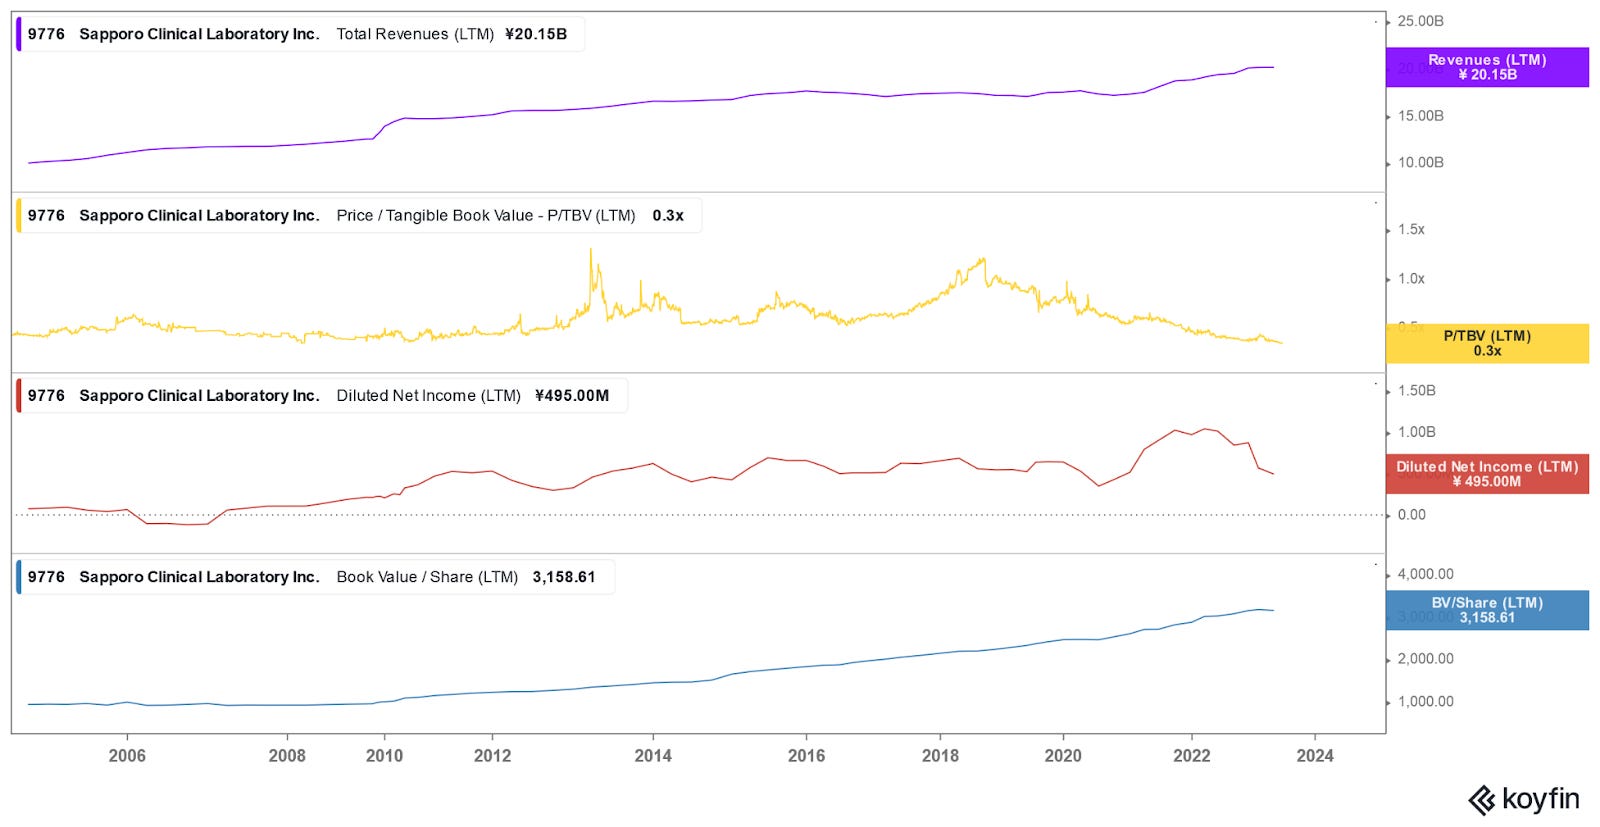
Task: Click the 1.0x P/TBV axis label
Action: [1411, 279]
